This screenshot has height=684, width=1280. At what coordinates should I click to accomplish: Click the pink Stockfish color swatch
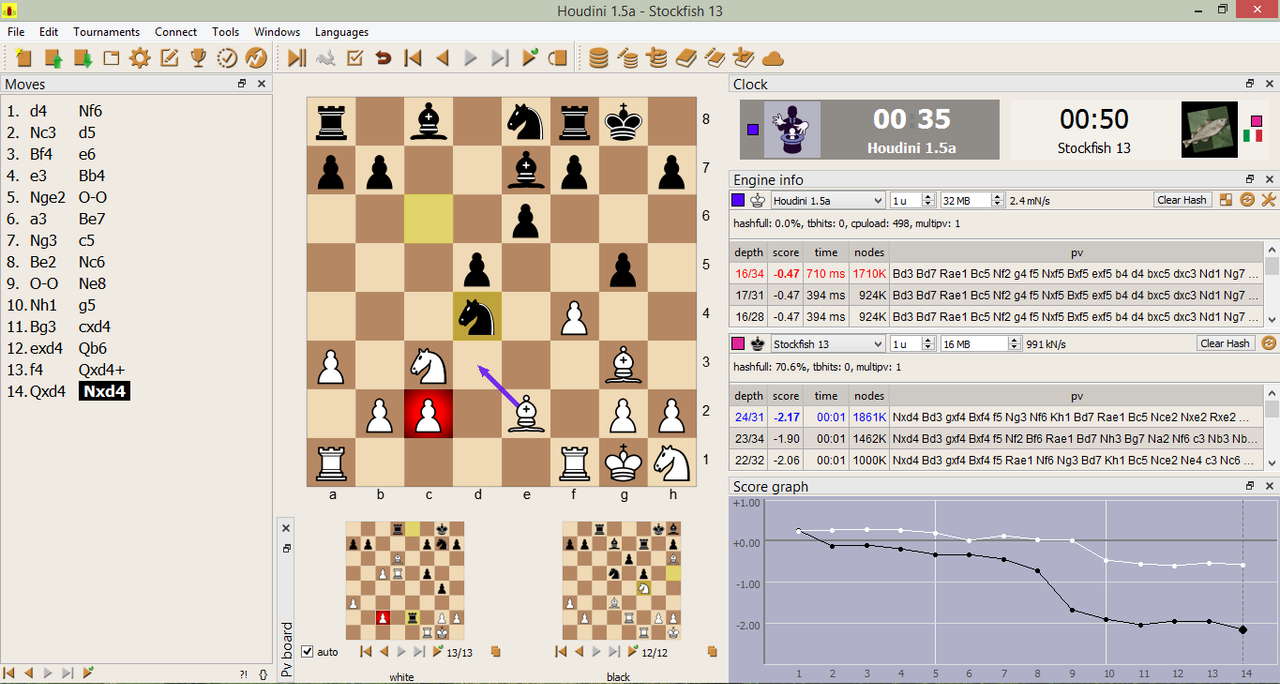pyautogui.click(x=739, y=343)
